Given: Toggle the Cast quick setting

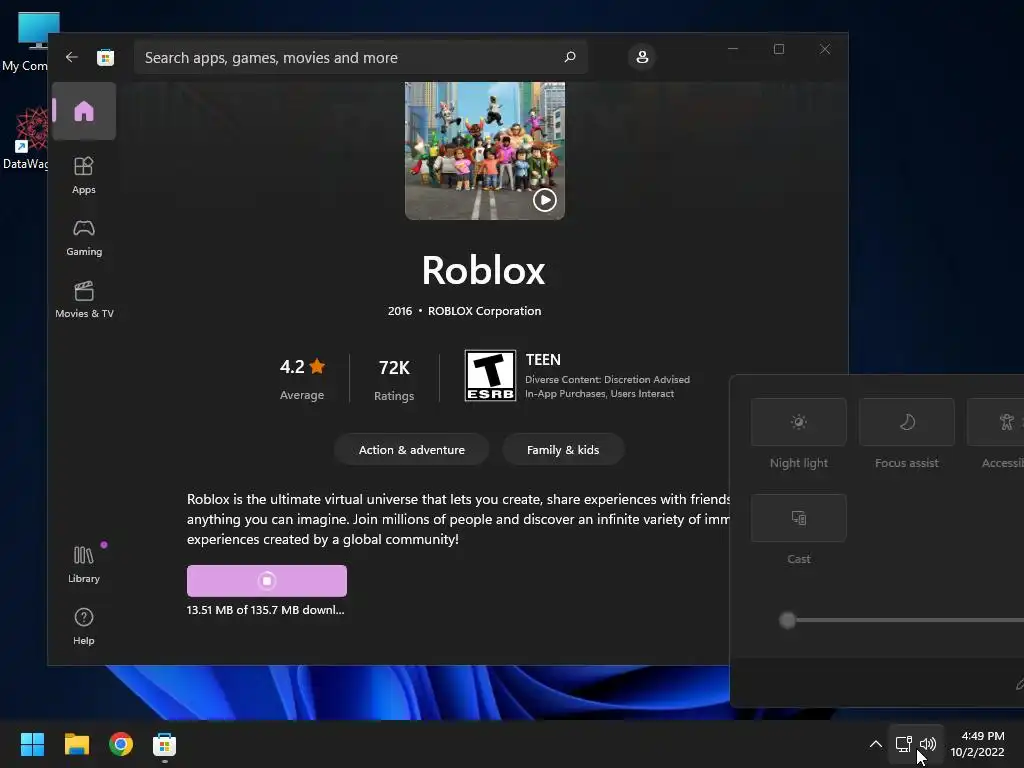Looking at the screenshot, I should point(799,518).
